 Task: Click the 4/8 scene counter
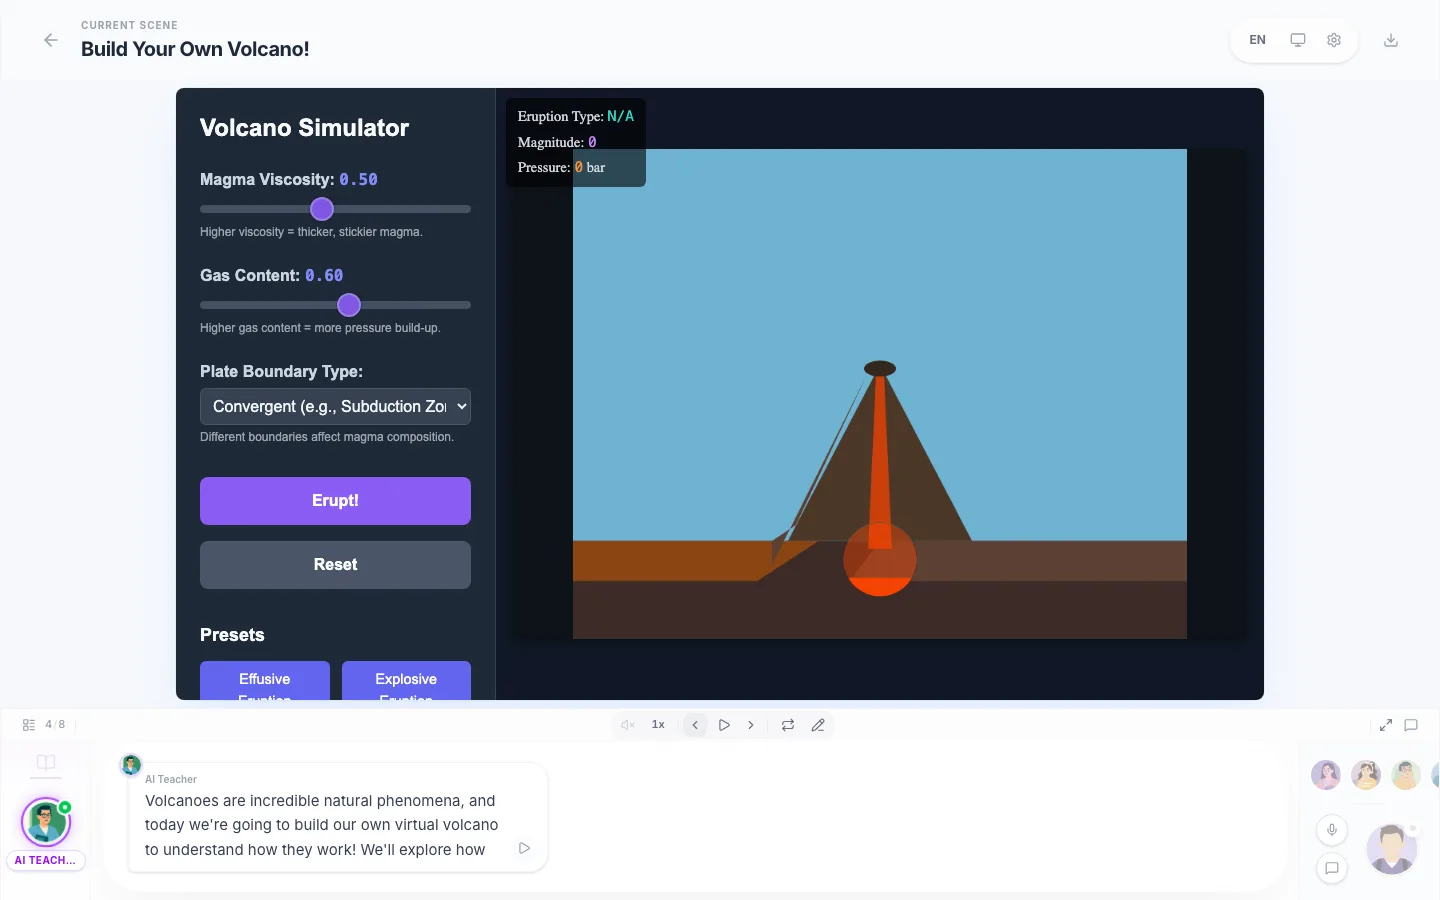pos(55,725)
